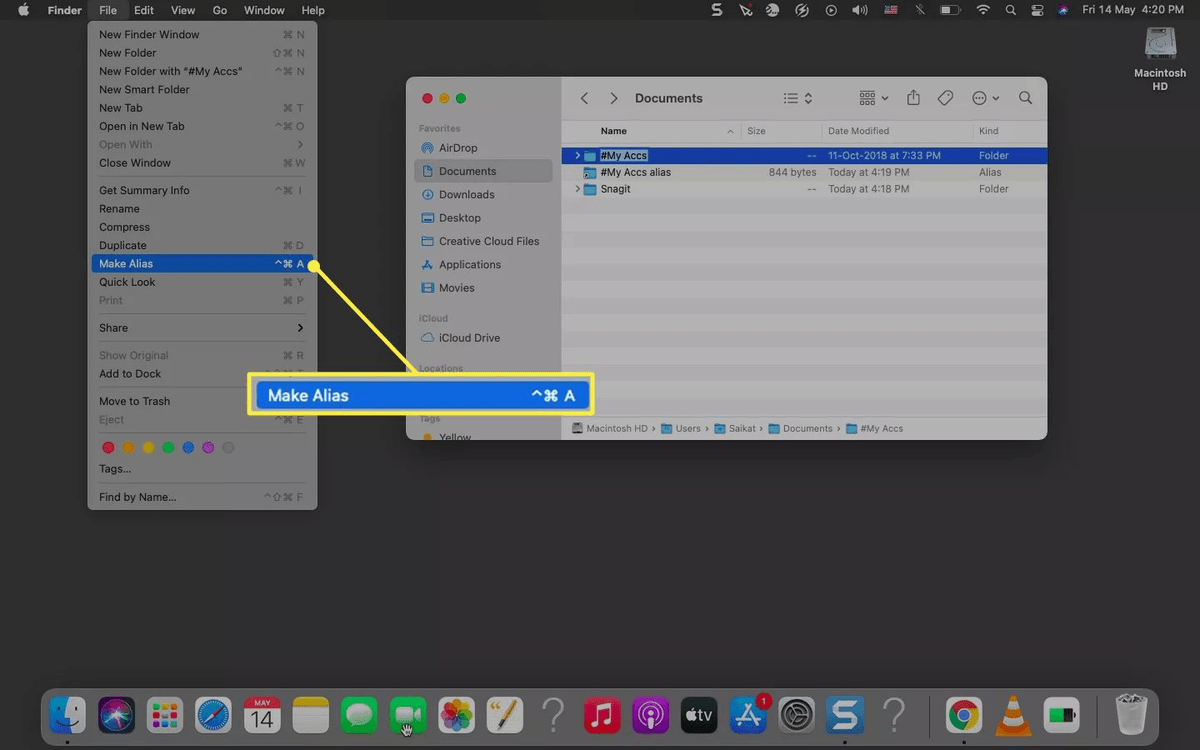This screenshot has height=750, width=1200.
Task: Toggle Wi-Fi status in the menu bar
Action: (x=983, y=10)
